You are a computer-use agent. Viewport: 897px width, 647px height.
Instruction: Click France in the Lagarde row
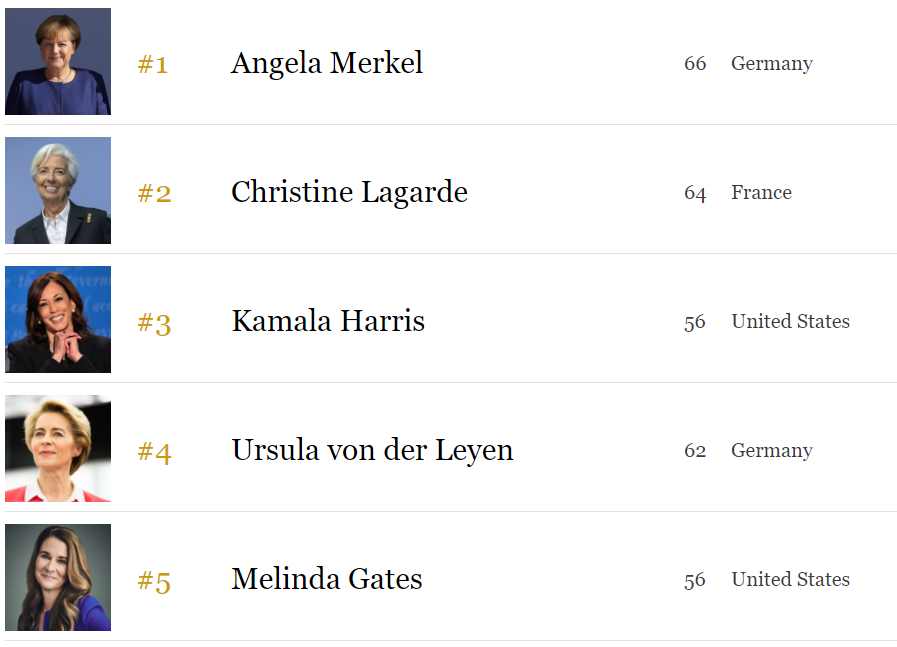coord(761,192)
